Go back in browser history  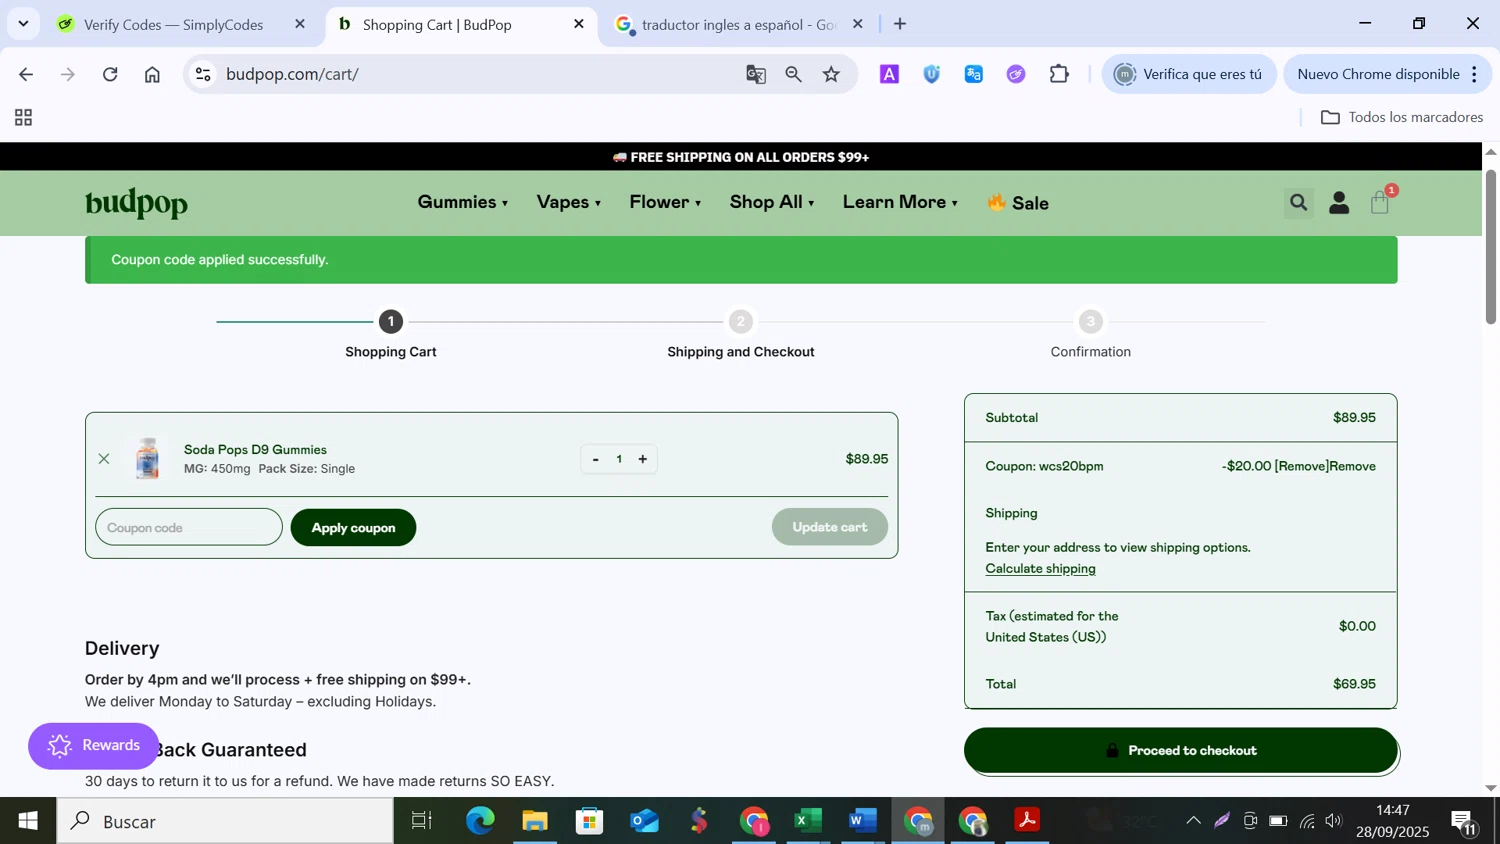tap(26, 74)
